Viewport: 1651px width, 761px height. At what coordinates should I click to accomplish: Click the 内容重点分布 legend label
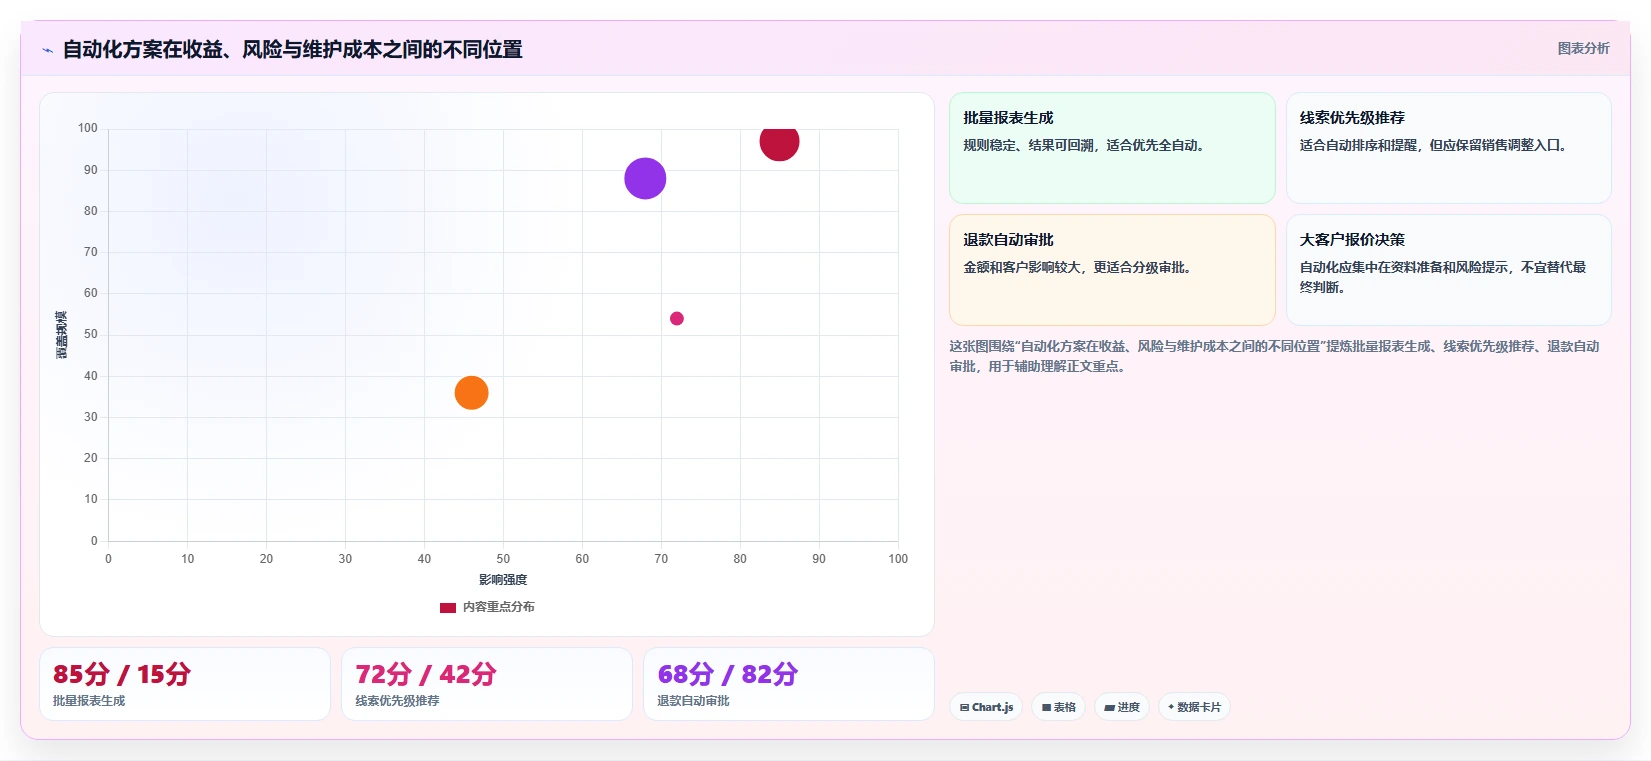(x=498, y=607)
